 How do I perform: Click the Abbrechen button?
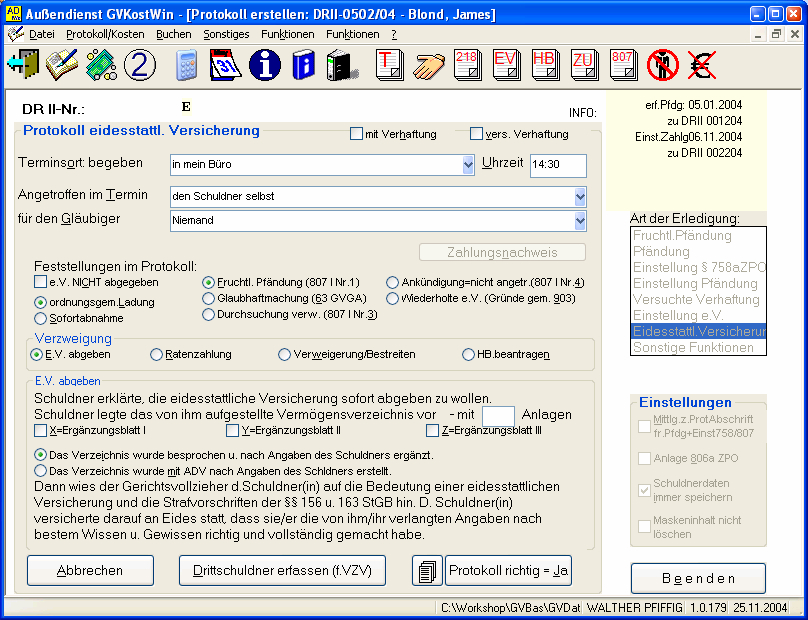[x=90, y=570]
